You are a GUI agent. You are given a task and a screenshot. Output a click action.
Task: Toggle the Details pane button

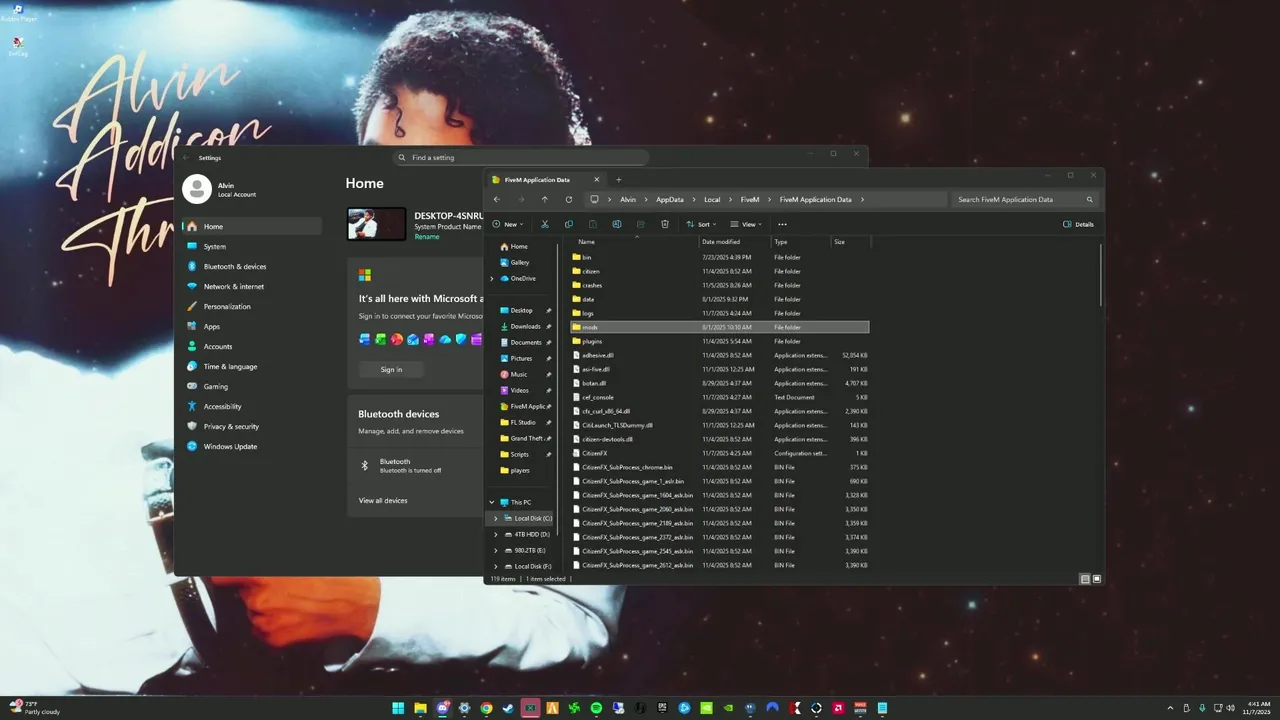1079,224
